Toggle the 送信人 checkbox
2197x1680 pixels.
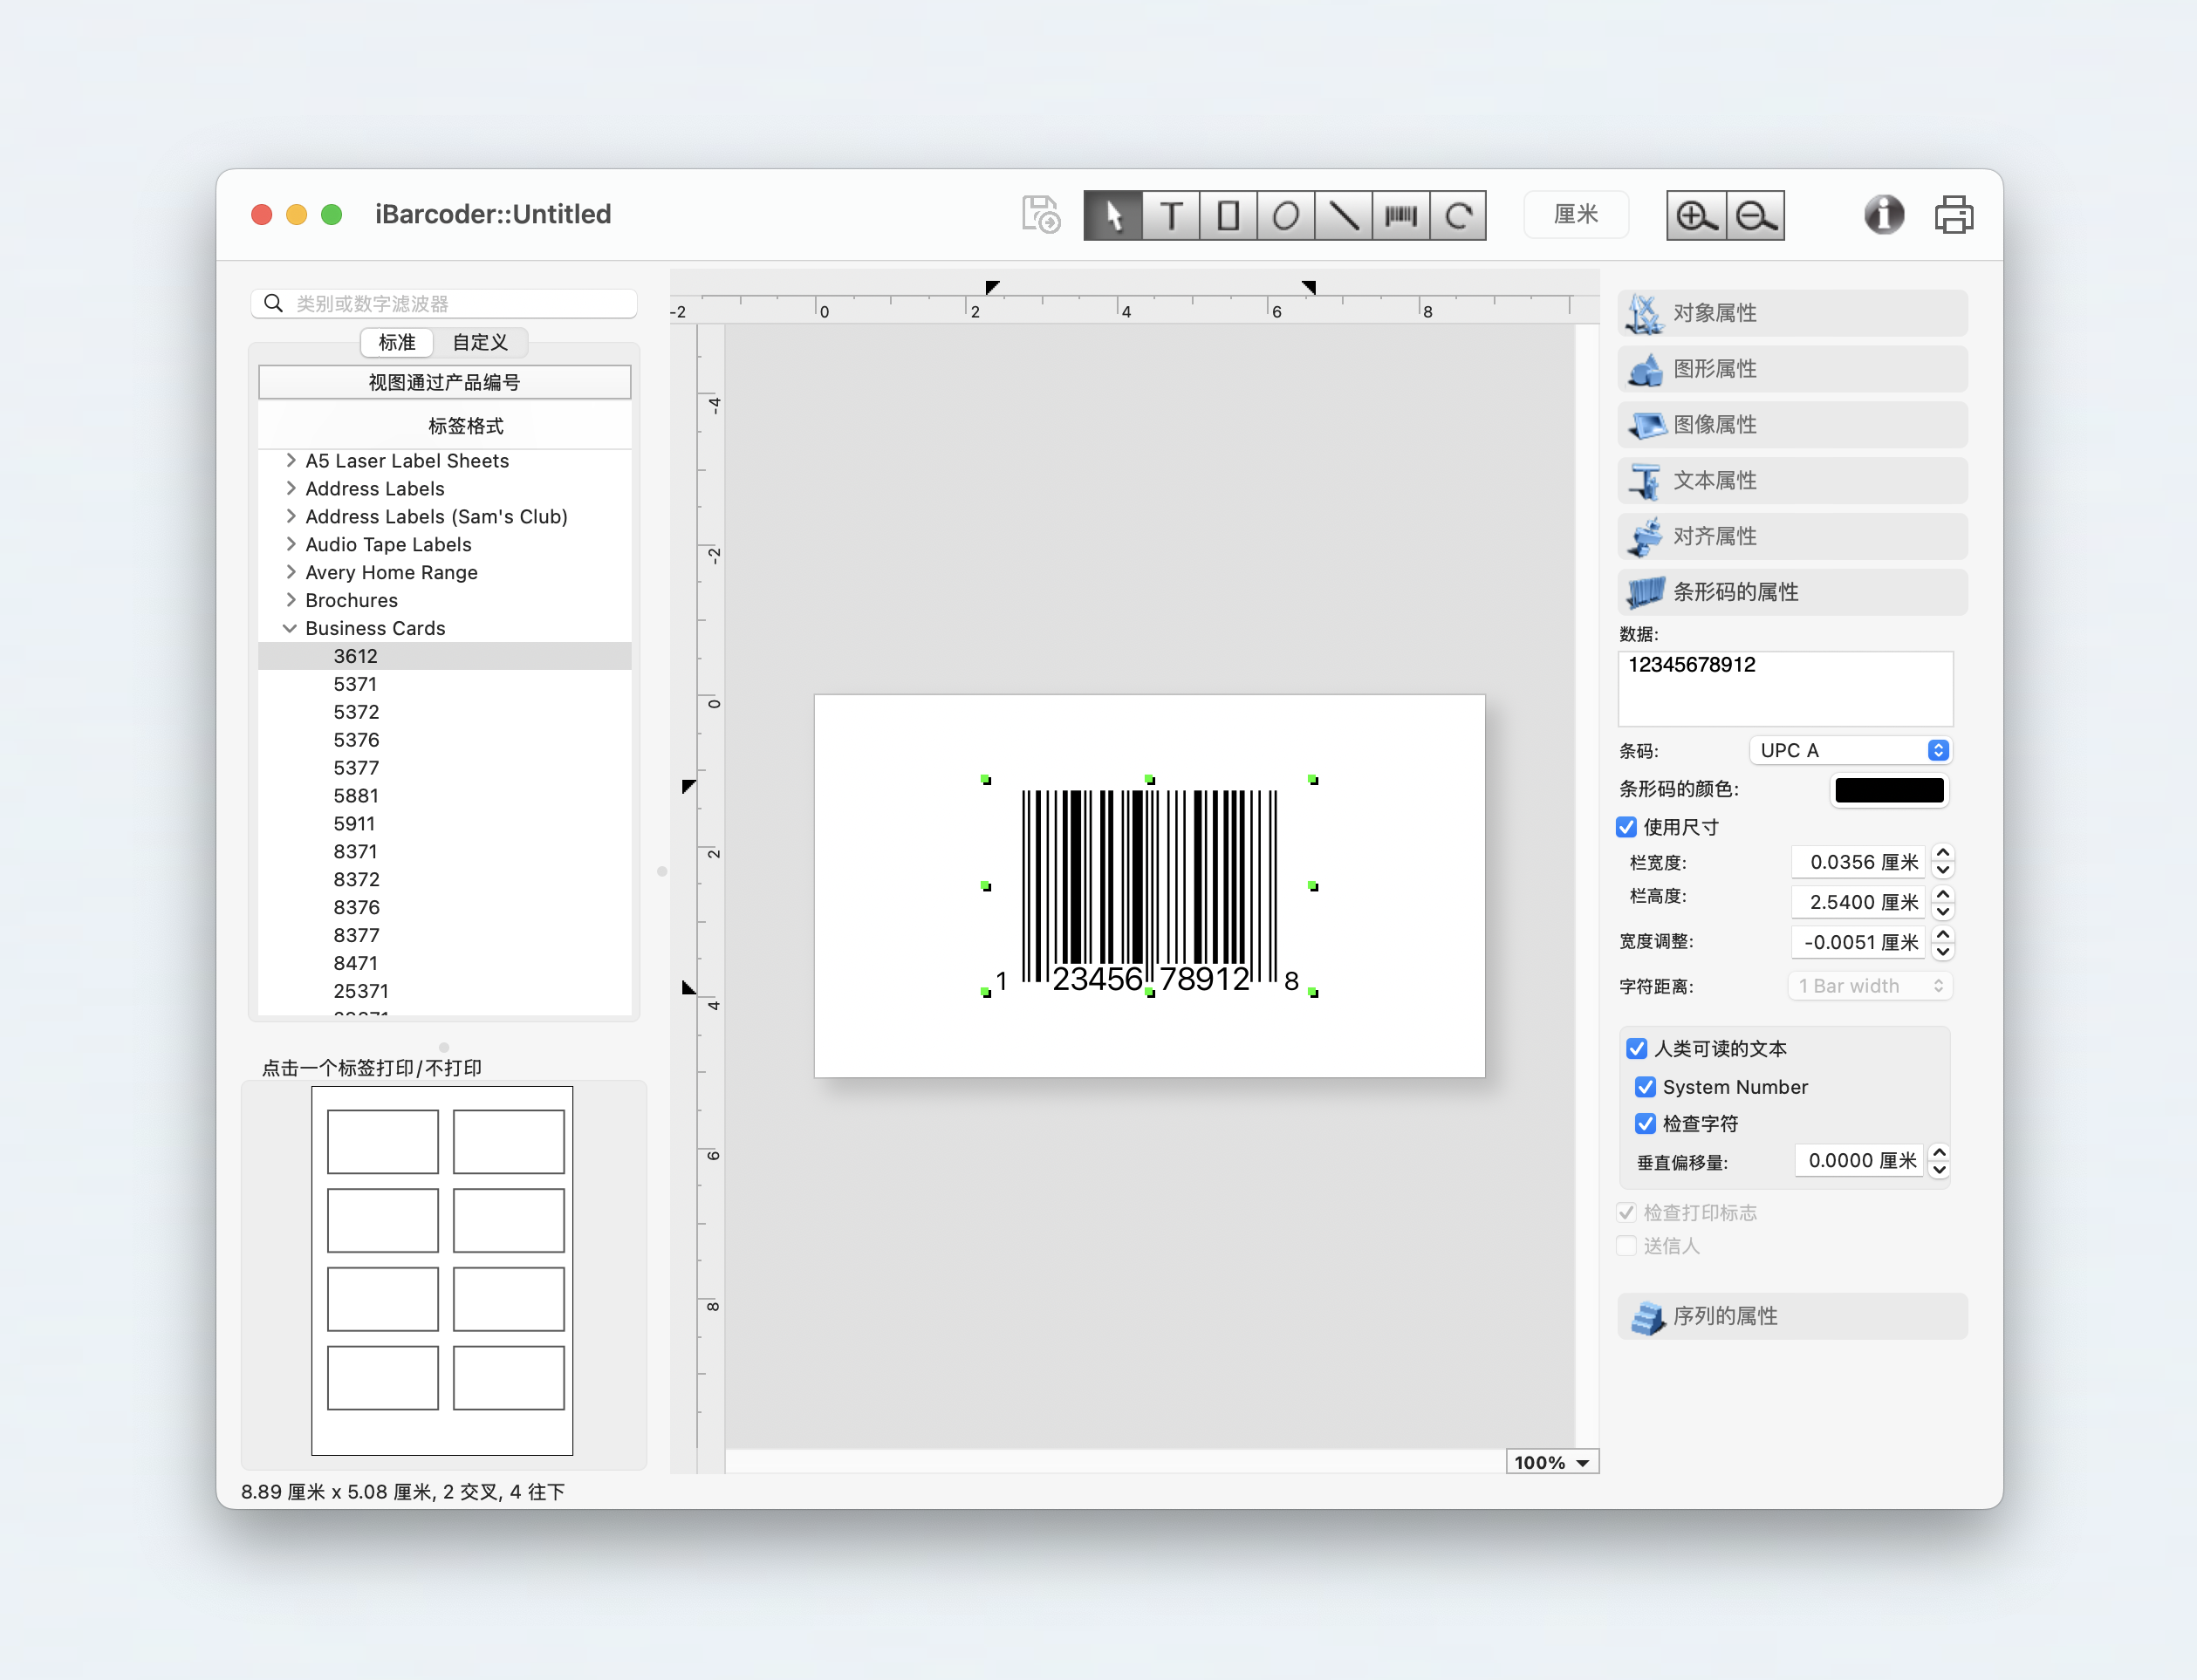1627,1246
